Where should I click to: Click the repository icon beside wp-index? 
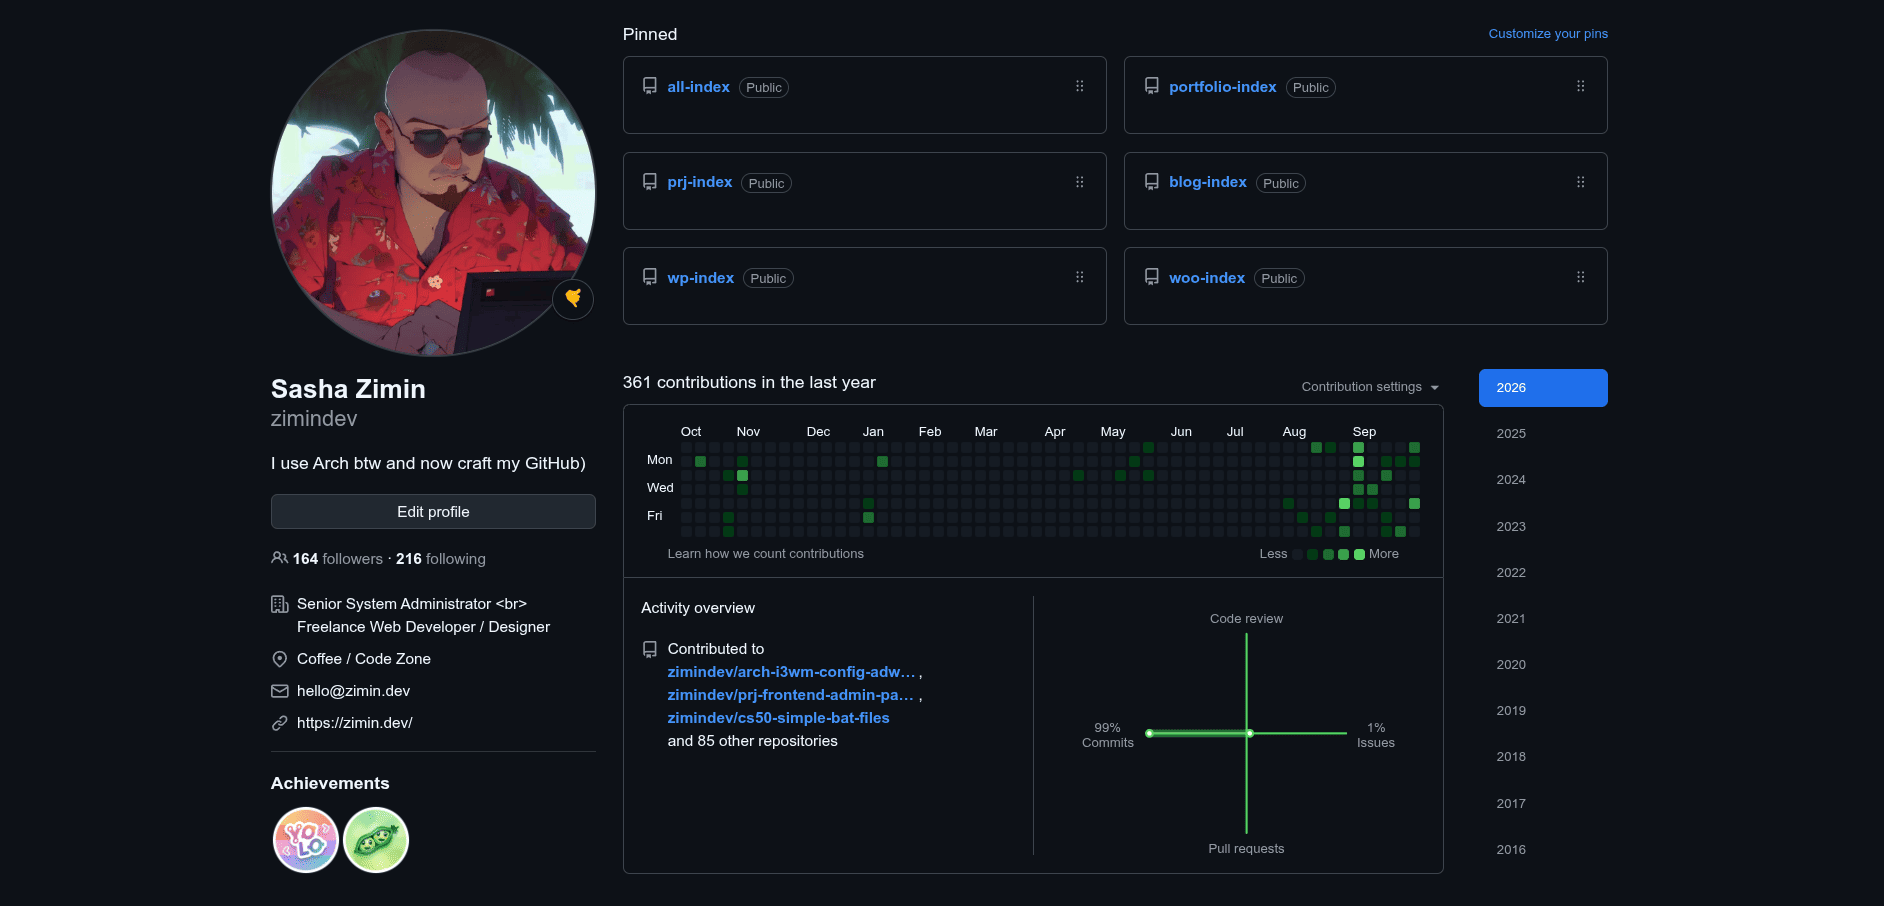click(x=650, y=277)
